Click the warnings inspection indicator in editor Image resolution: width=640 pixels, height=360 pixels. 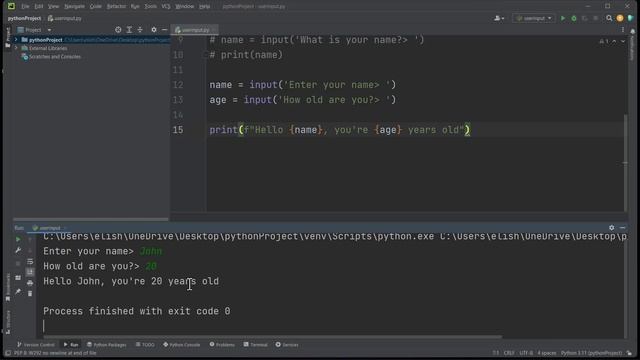point(604,41)
